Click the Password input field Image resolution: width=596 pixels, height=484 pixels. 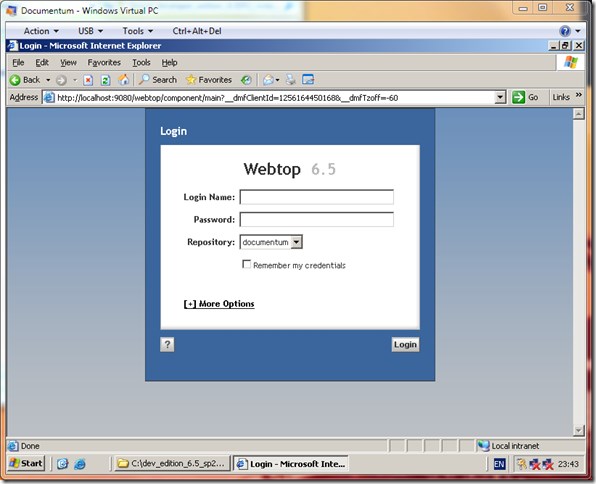pyautogui.click(x=317, y=219)
